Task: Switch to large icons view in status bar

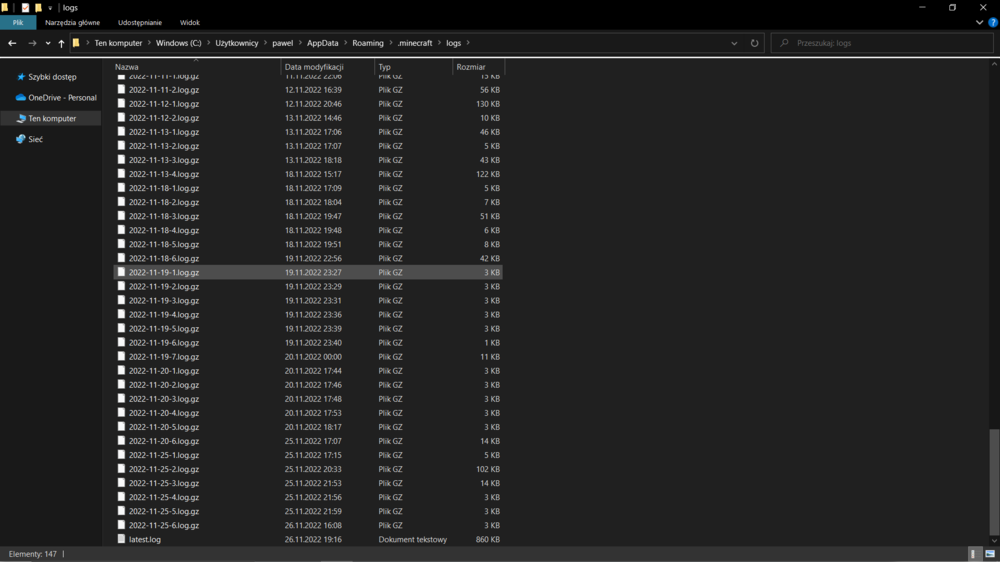Action: click(990, 554)
